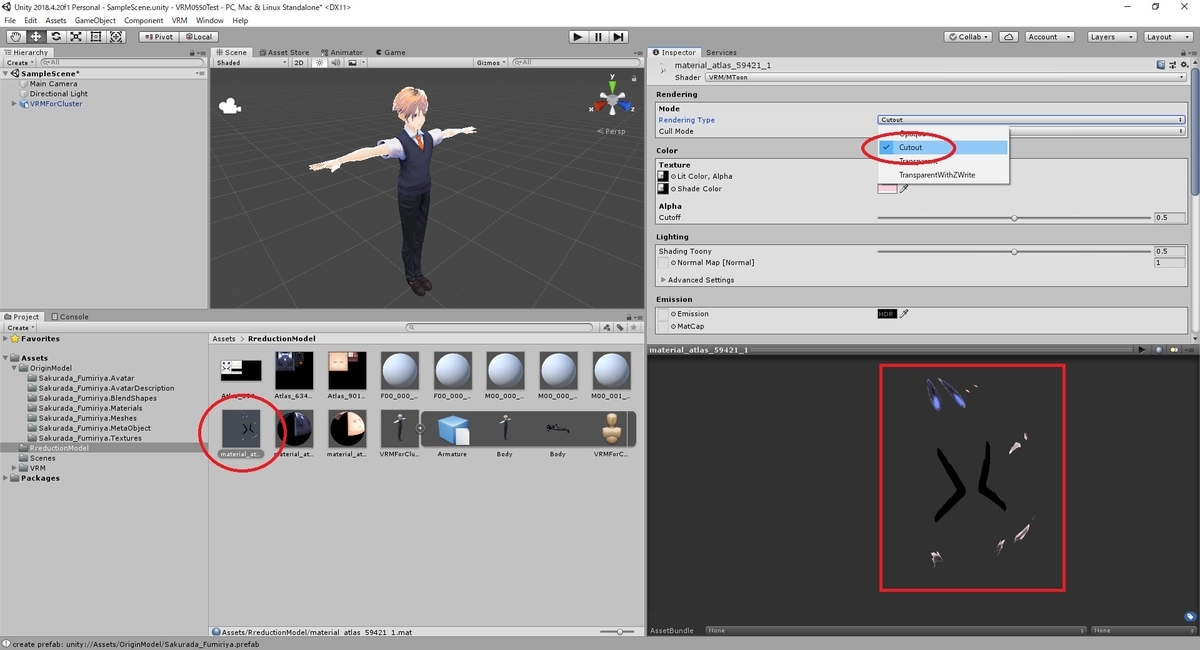
Task: Open the Account dropdown
Action: (1049, 37)
